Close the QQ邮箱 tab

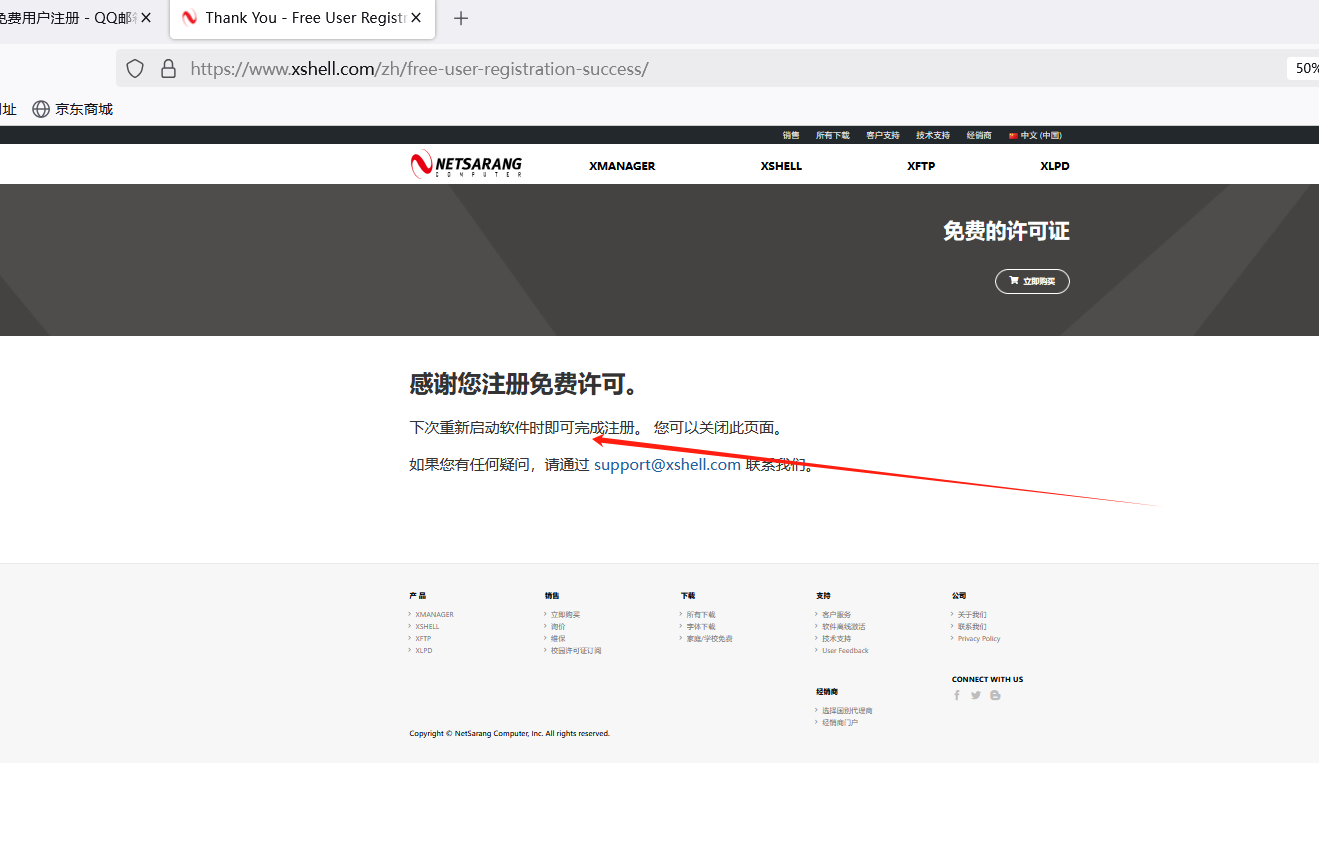tap(146, 18)
